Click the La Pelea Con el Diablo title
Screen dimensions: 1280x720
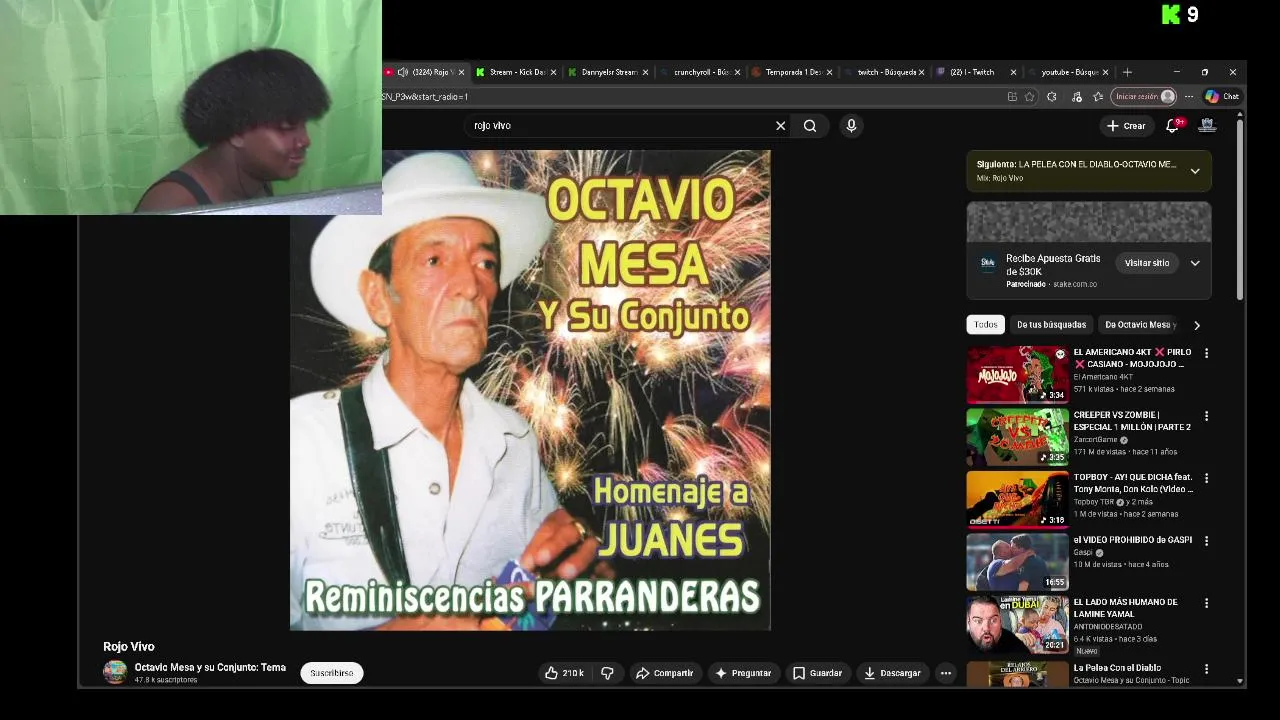point(1117,668)
